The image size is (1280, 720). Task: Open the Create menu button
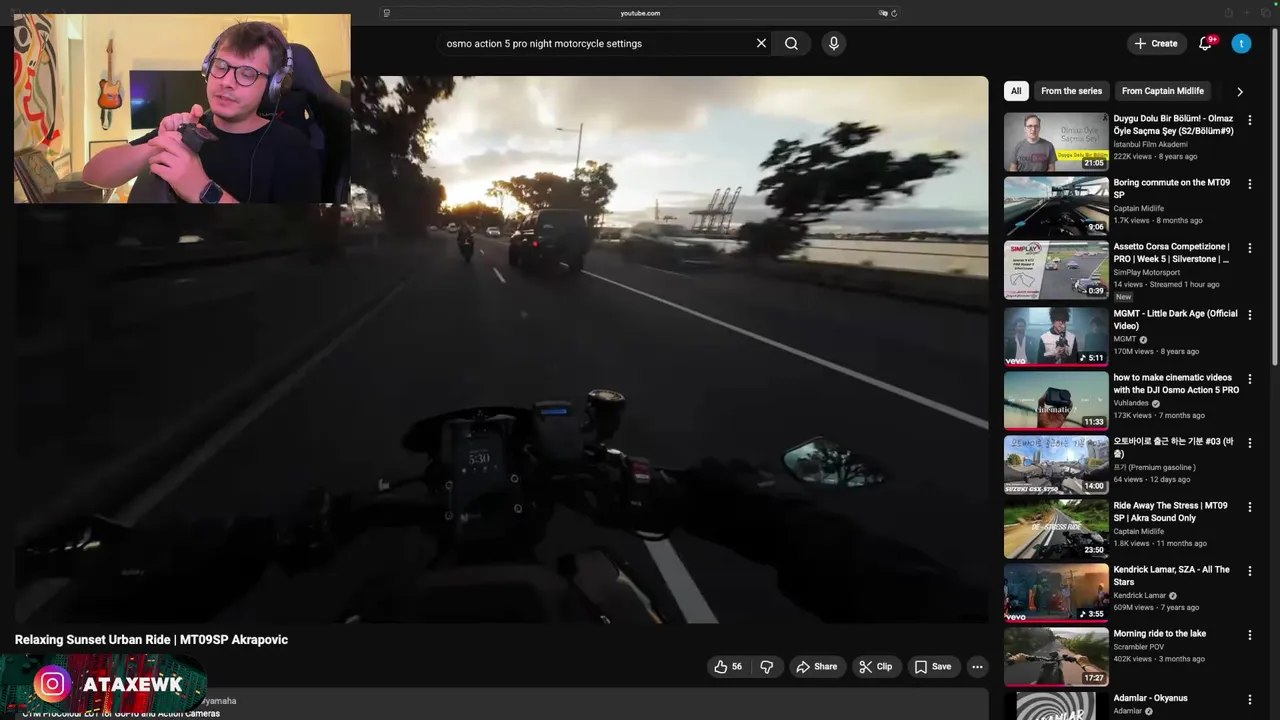[1156, 43]
